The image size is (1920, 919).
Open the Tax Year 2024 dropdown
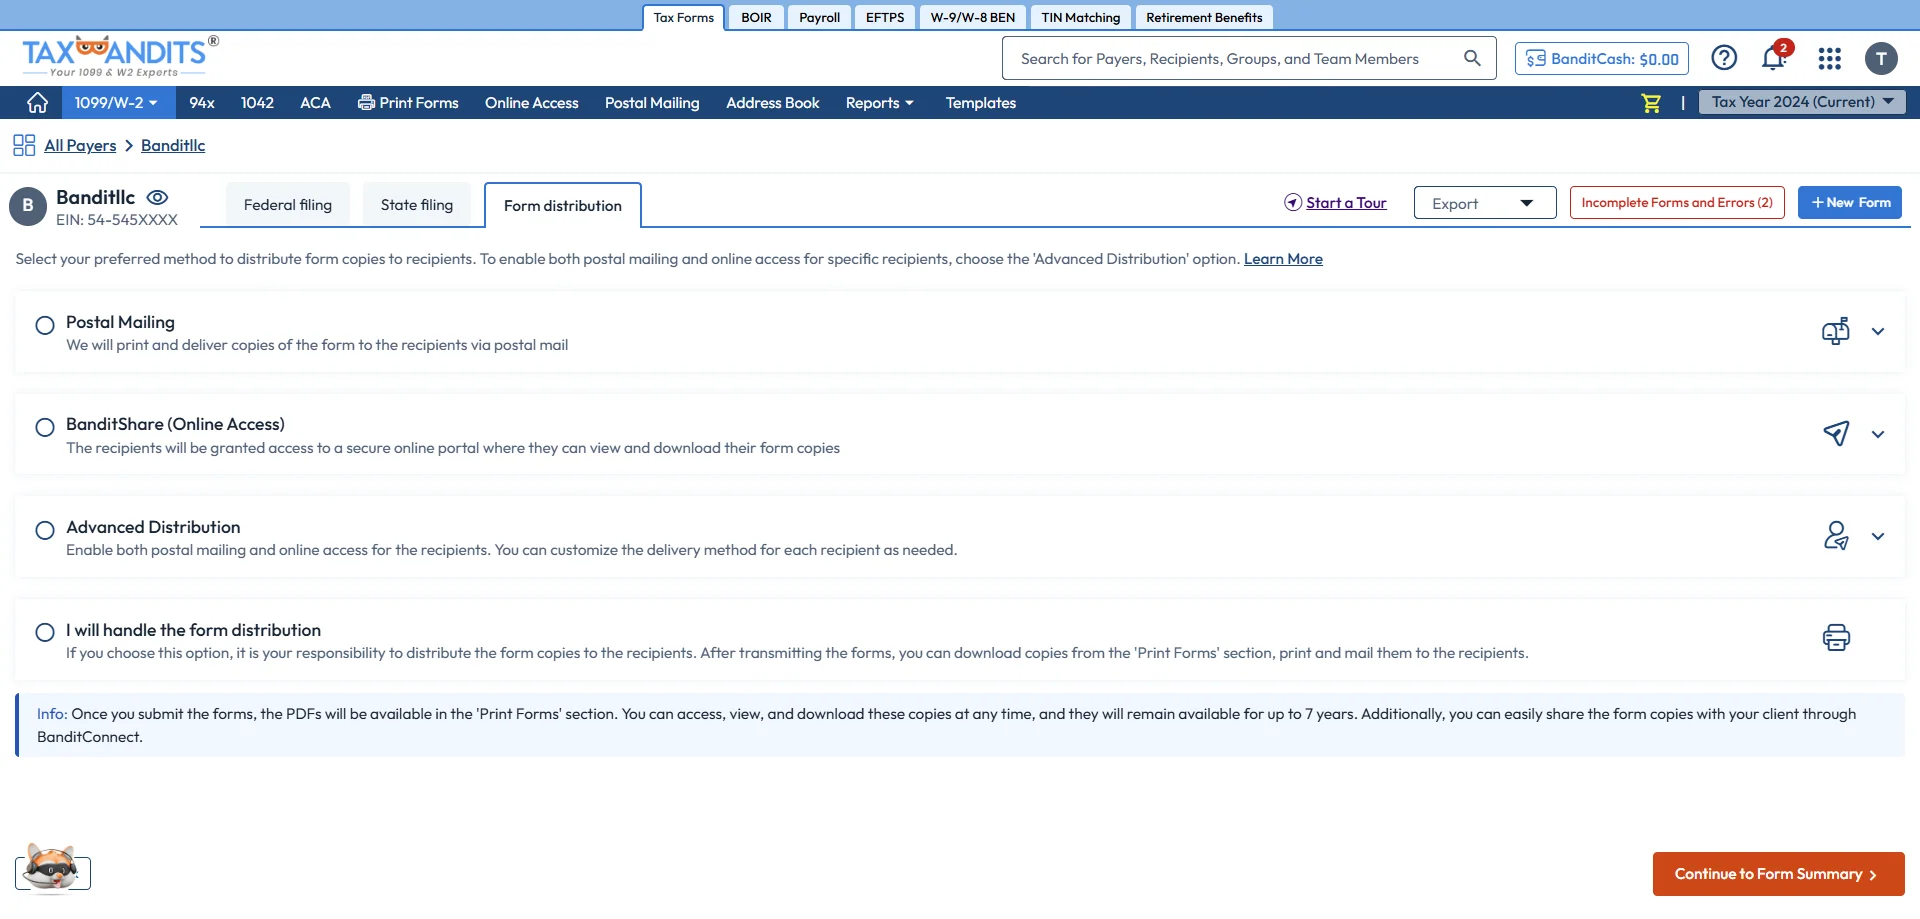tap(1802, 102)
